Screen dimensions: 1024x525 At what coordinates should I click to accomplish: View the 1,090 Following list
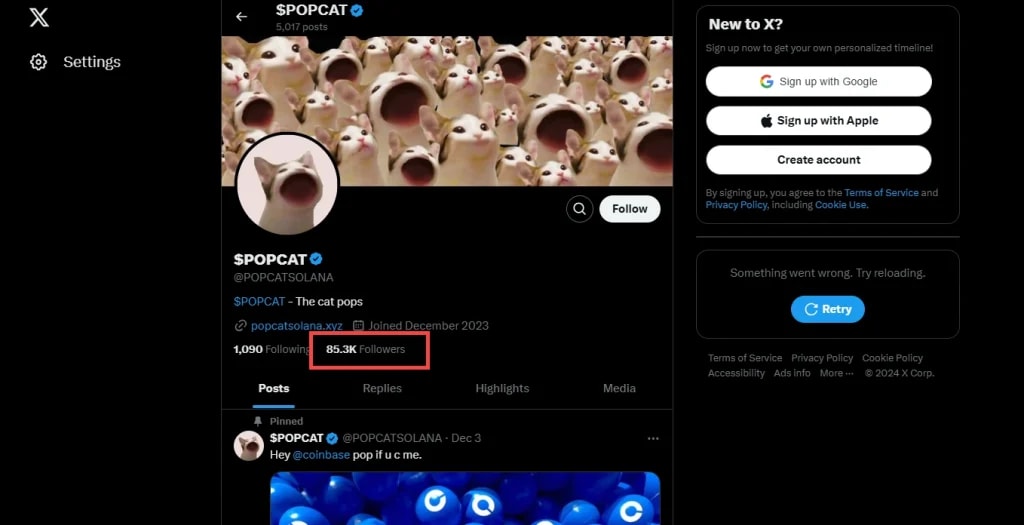click(x=272, y=349)
